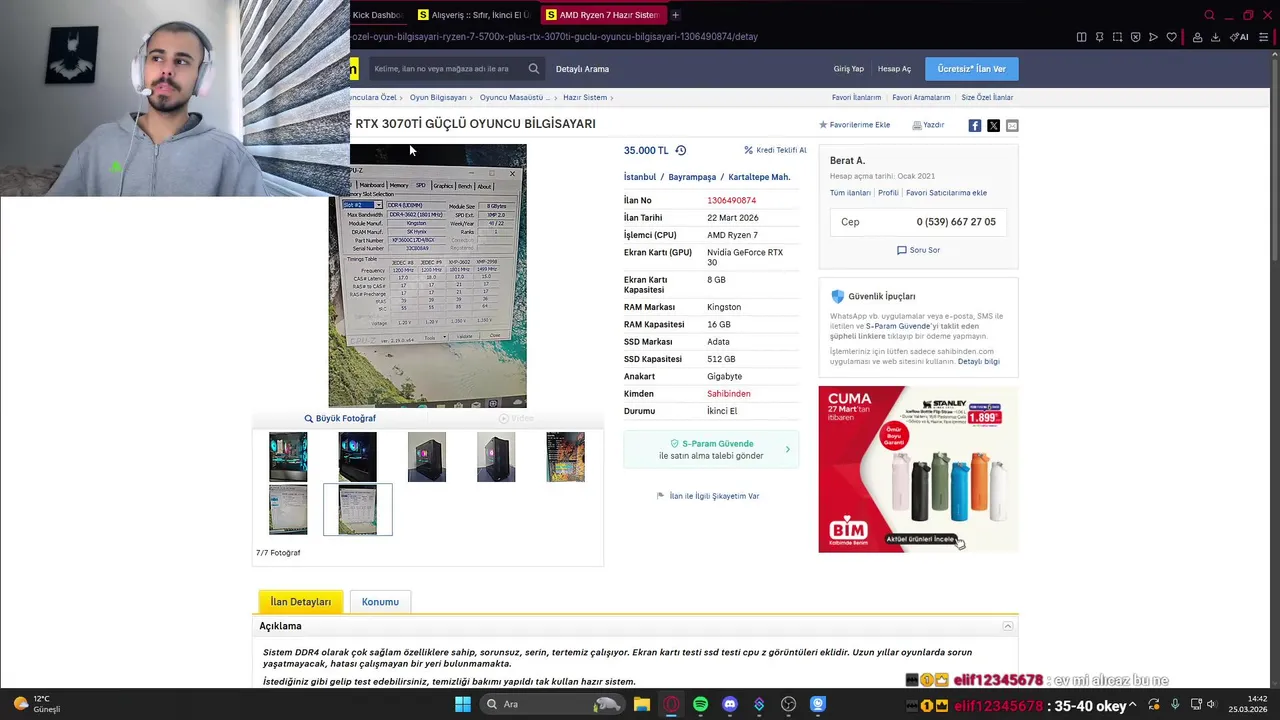The image size is (1280, 720).
Task: Click the site search magnifier icon
Action: 533,69
